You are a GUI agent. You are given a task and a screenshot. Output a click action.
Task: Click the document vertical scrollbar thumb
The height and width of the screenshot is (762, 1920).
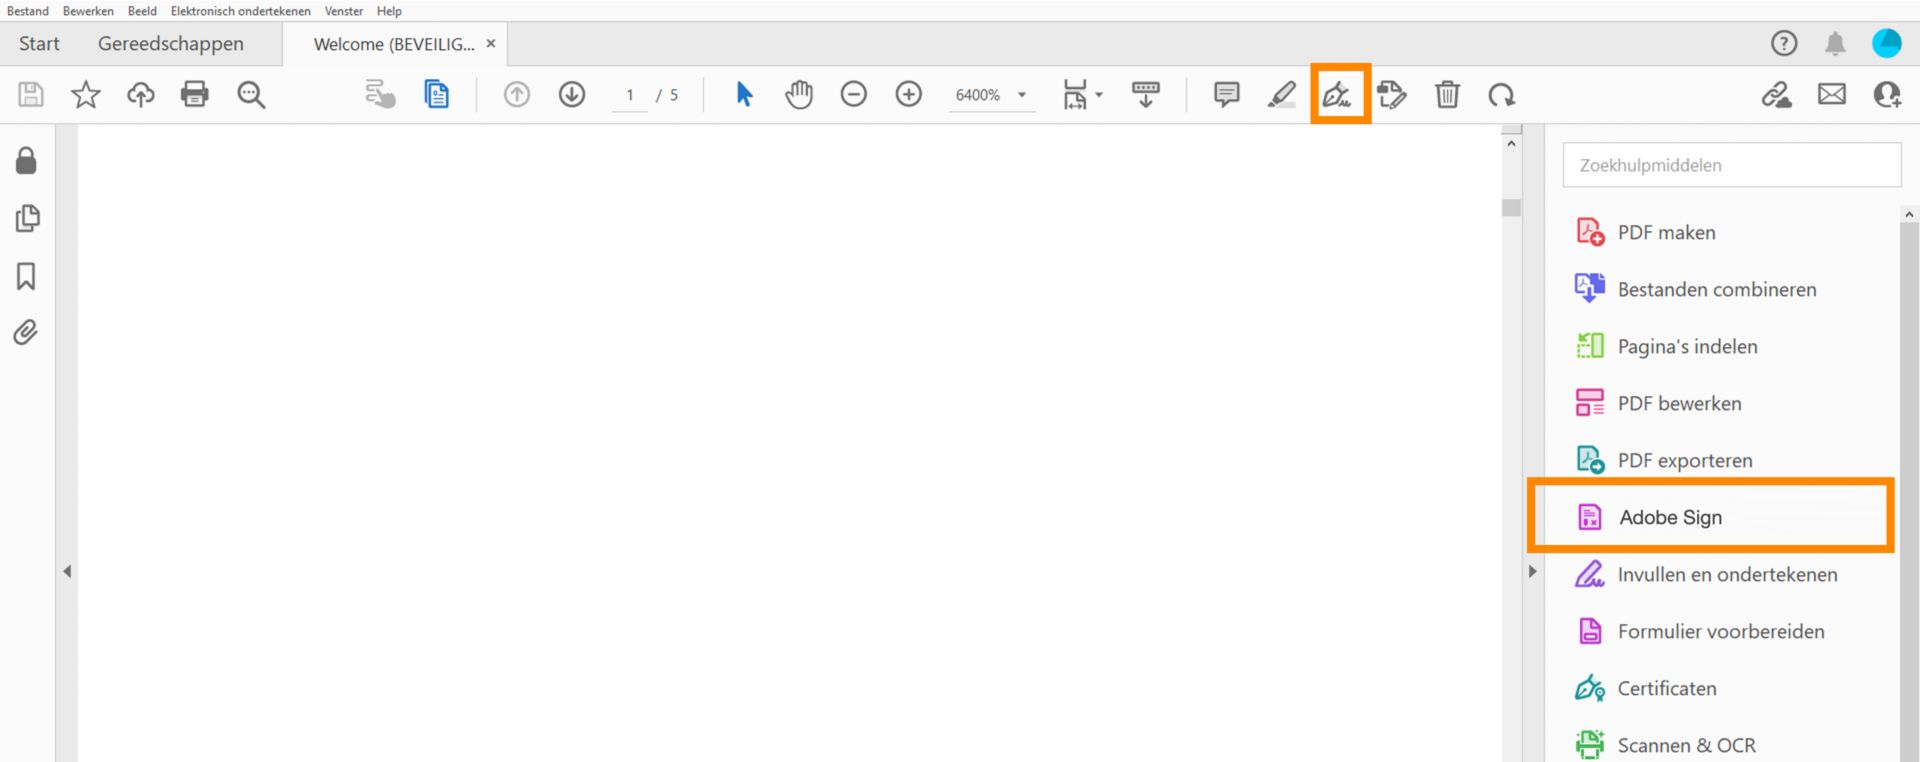[x=1511, y=208]
